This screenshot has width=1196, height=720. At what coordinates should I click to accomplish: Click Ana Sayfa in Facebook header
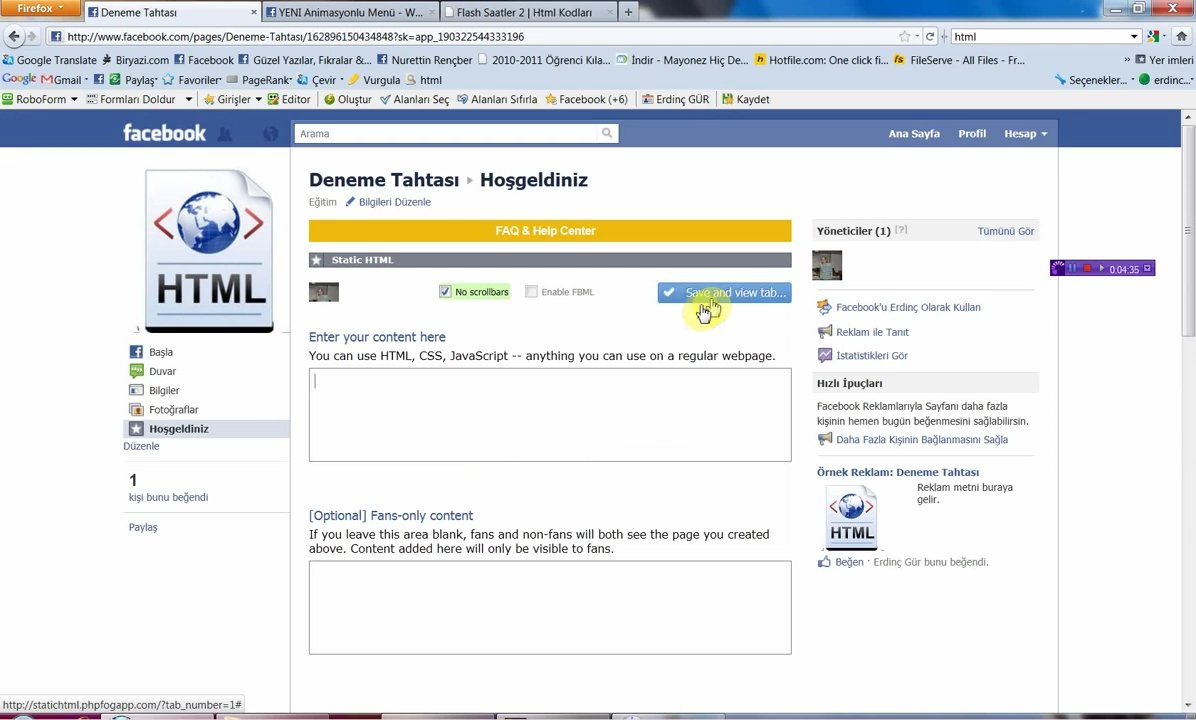click(914, 133)
